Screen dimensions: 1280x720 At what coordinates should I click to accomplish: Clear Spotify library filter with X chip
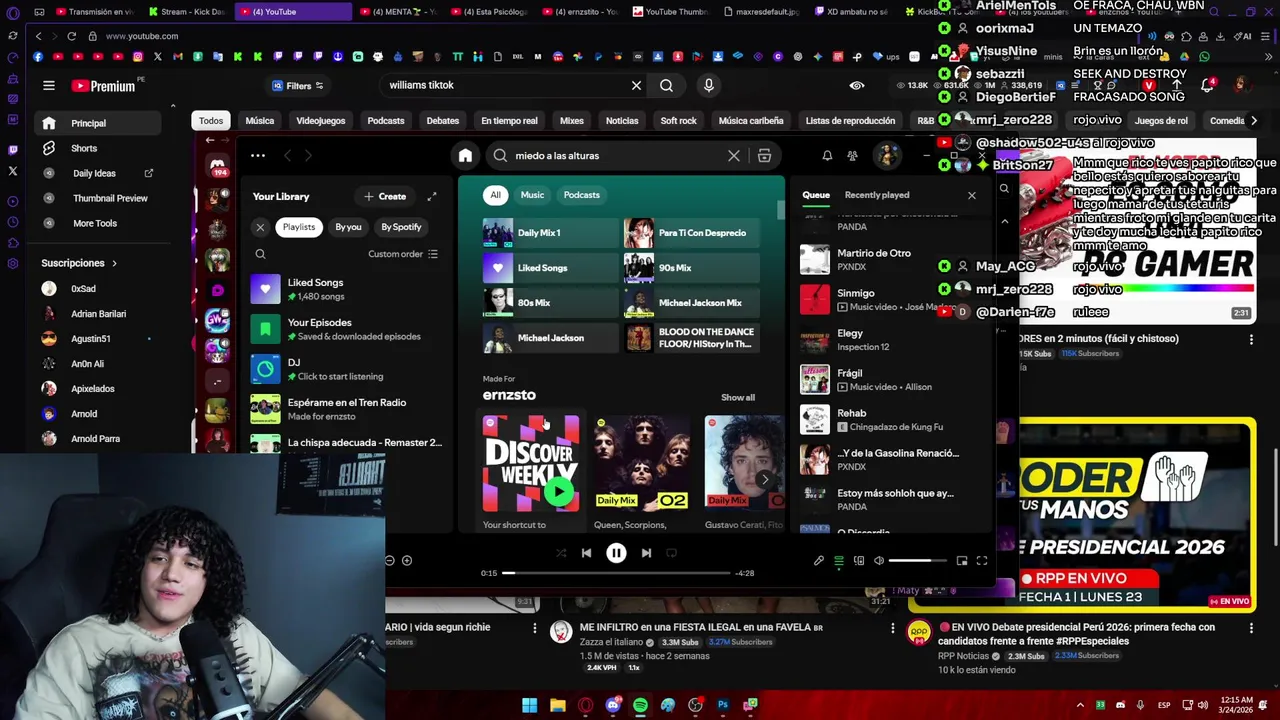(x=260, y=227)
